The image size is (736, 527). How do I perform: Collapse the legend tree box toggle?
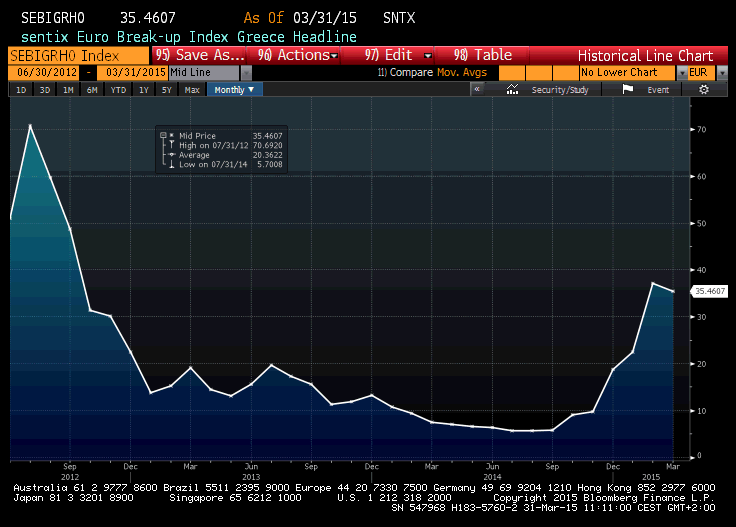[x=163, y=135]
